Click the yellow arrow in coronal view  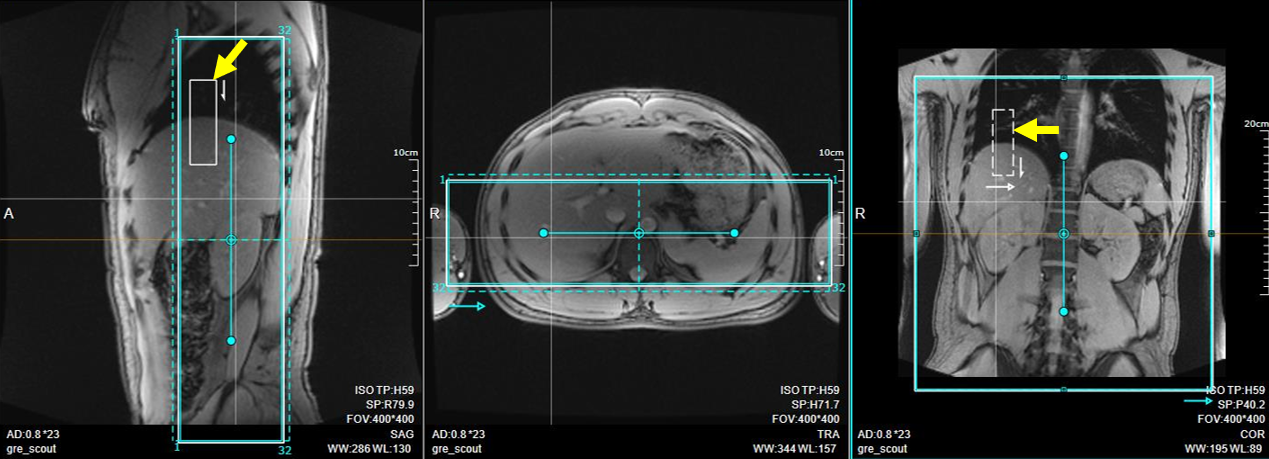[x=1037, y=130]
